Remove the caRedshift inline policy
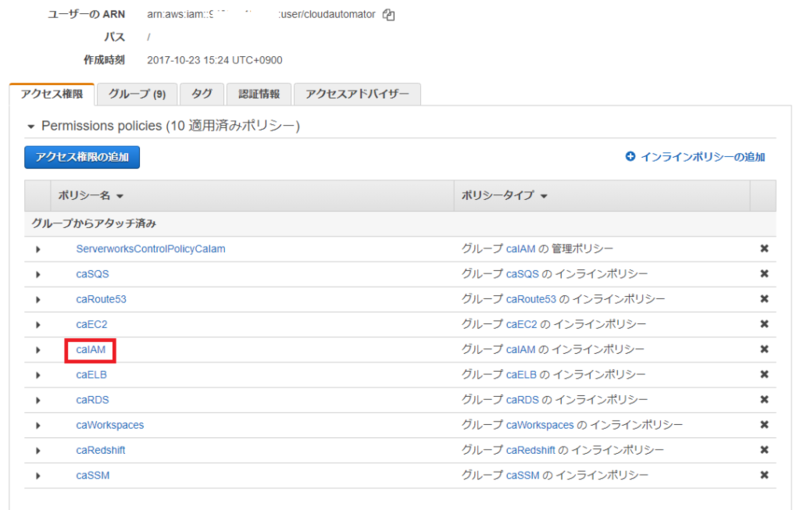 click(764, 450)
